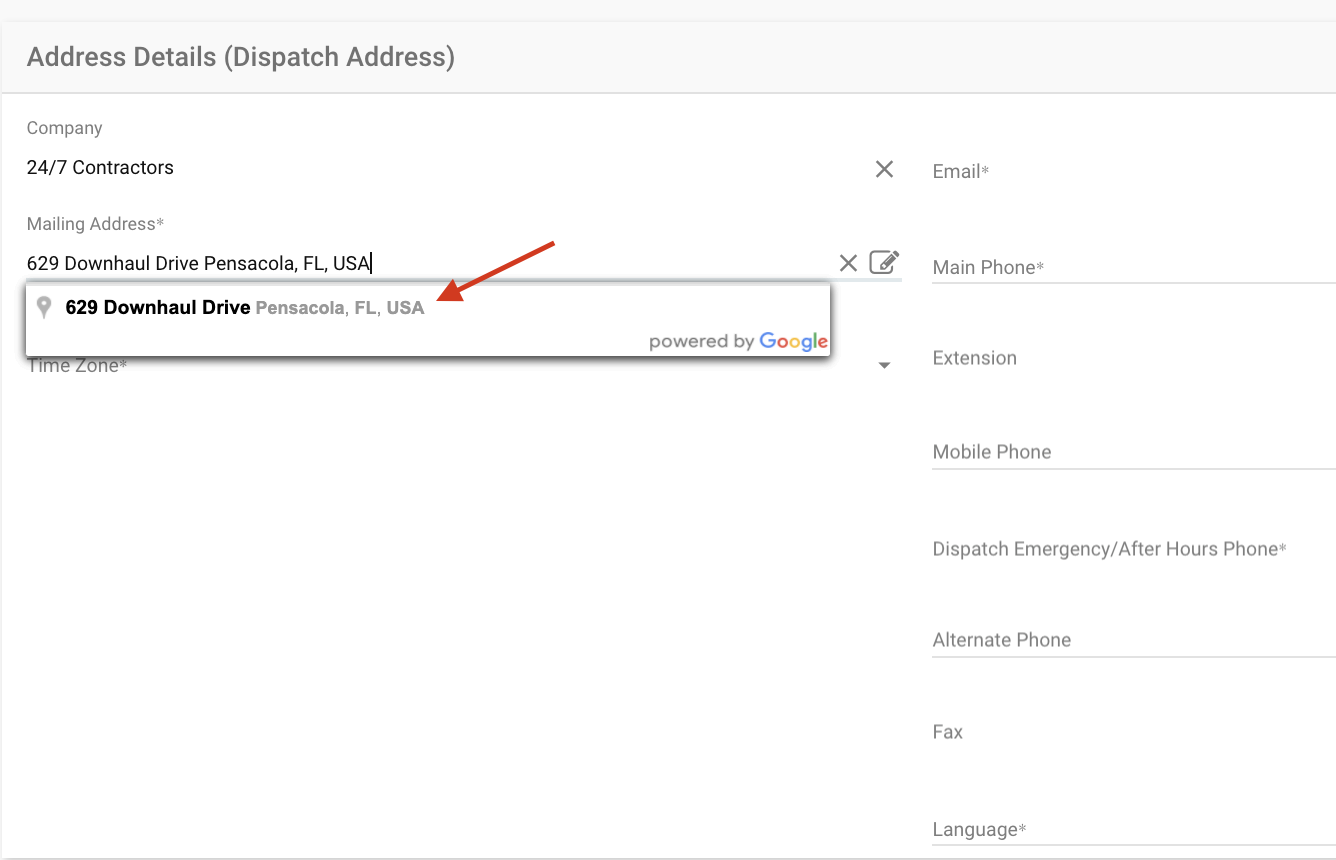Focus the Extension field

coord(1130,359)
